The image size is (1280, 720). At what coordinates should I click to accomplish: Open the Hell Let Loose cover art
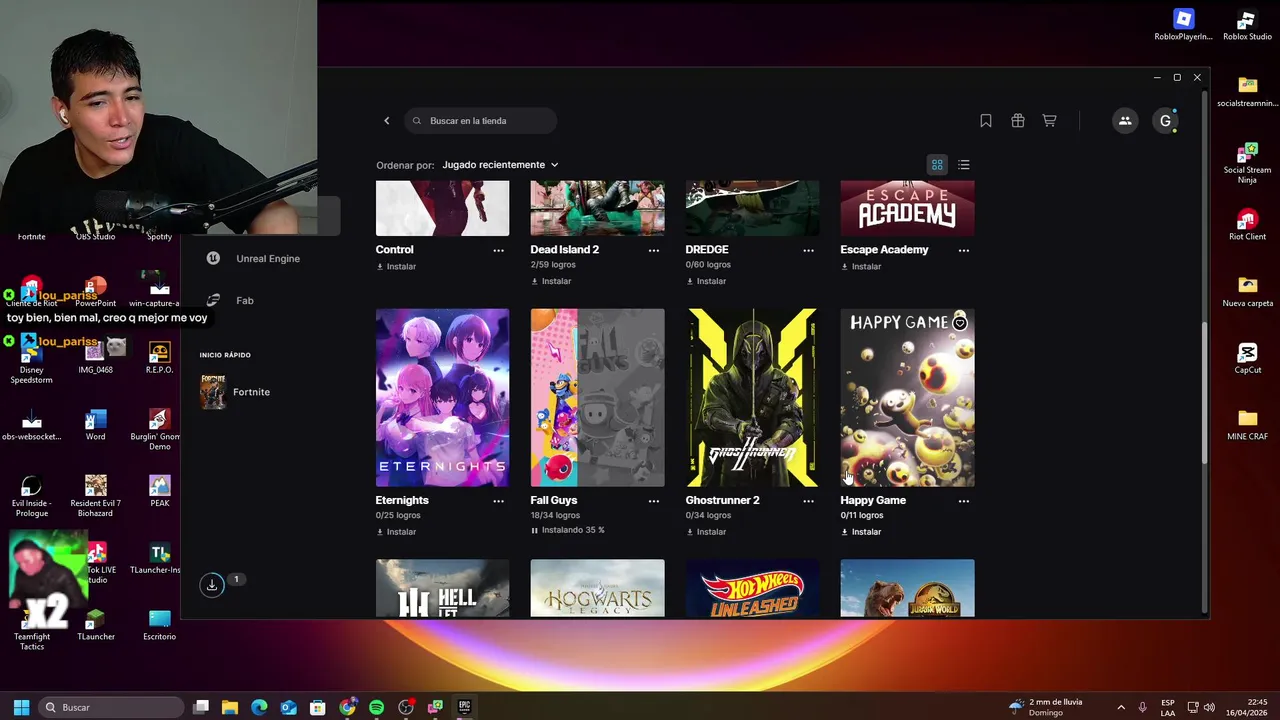click(x=442, y=588)
